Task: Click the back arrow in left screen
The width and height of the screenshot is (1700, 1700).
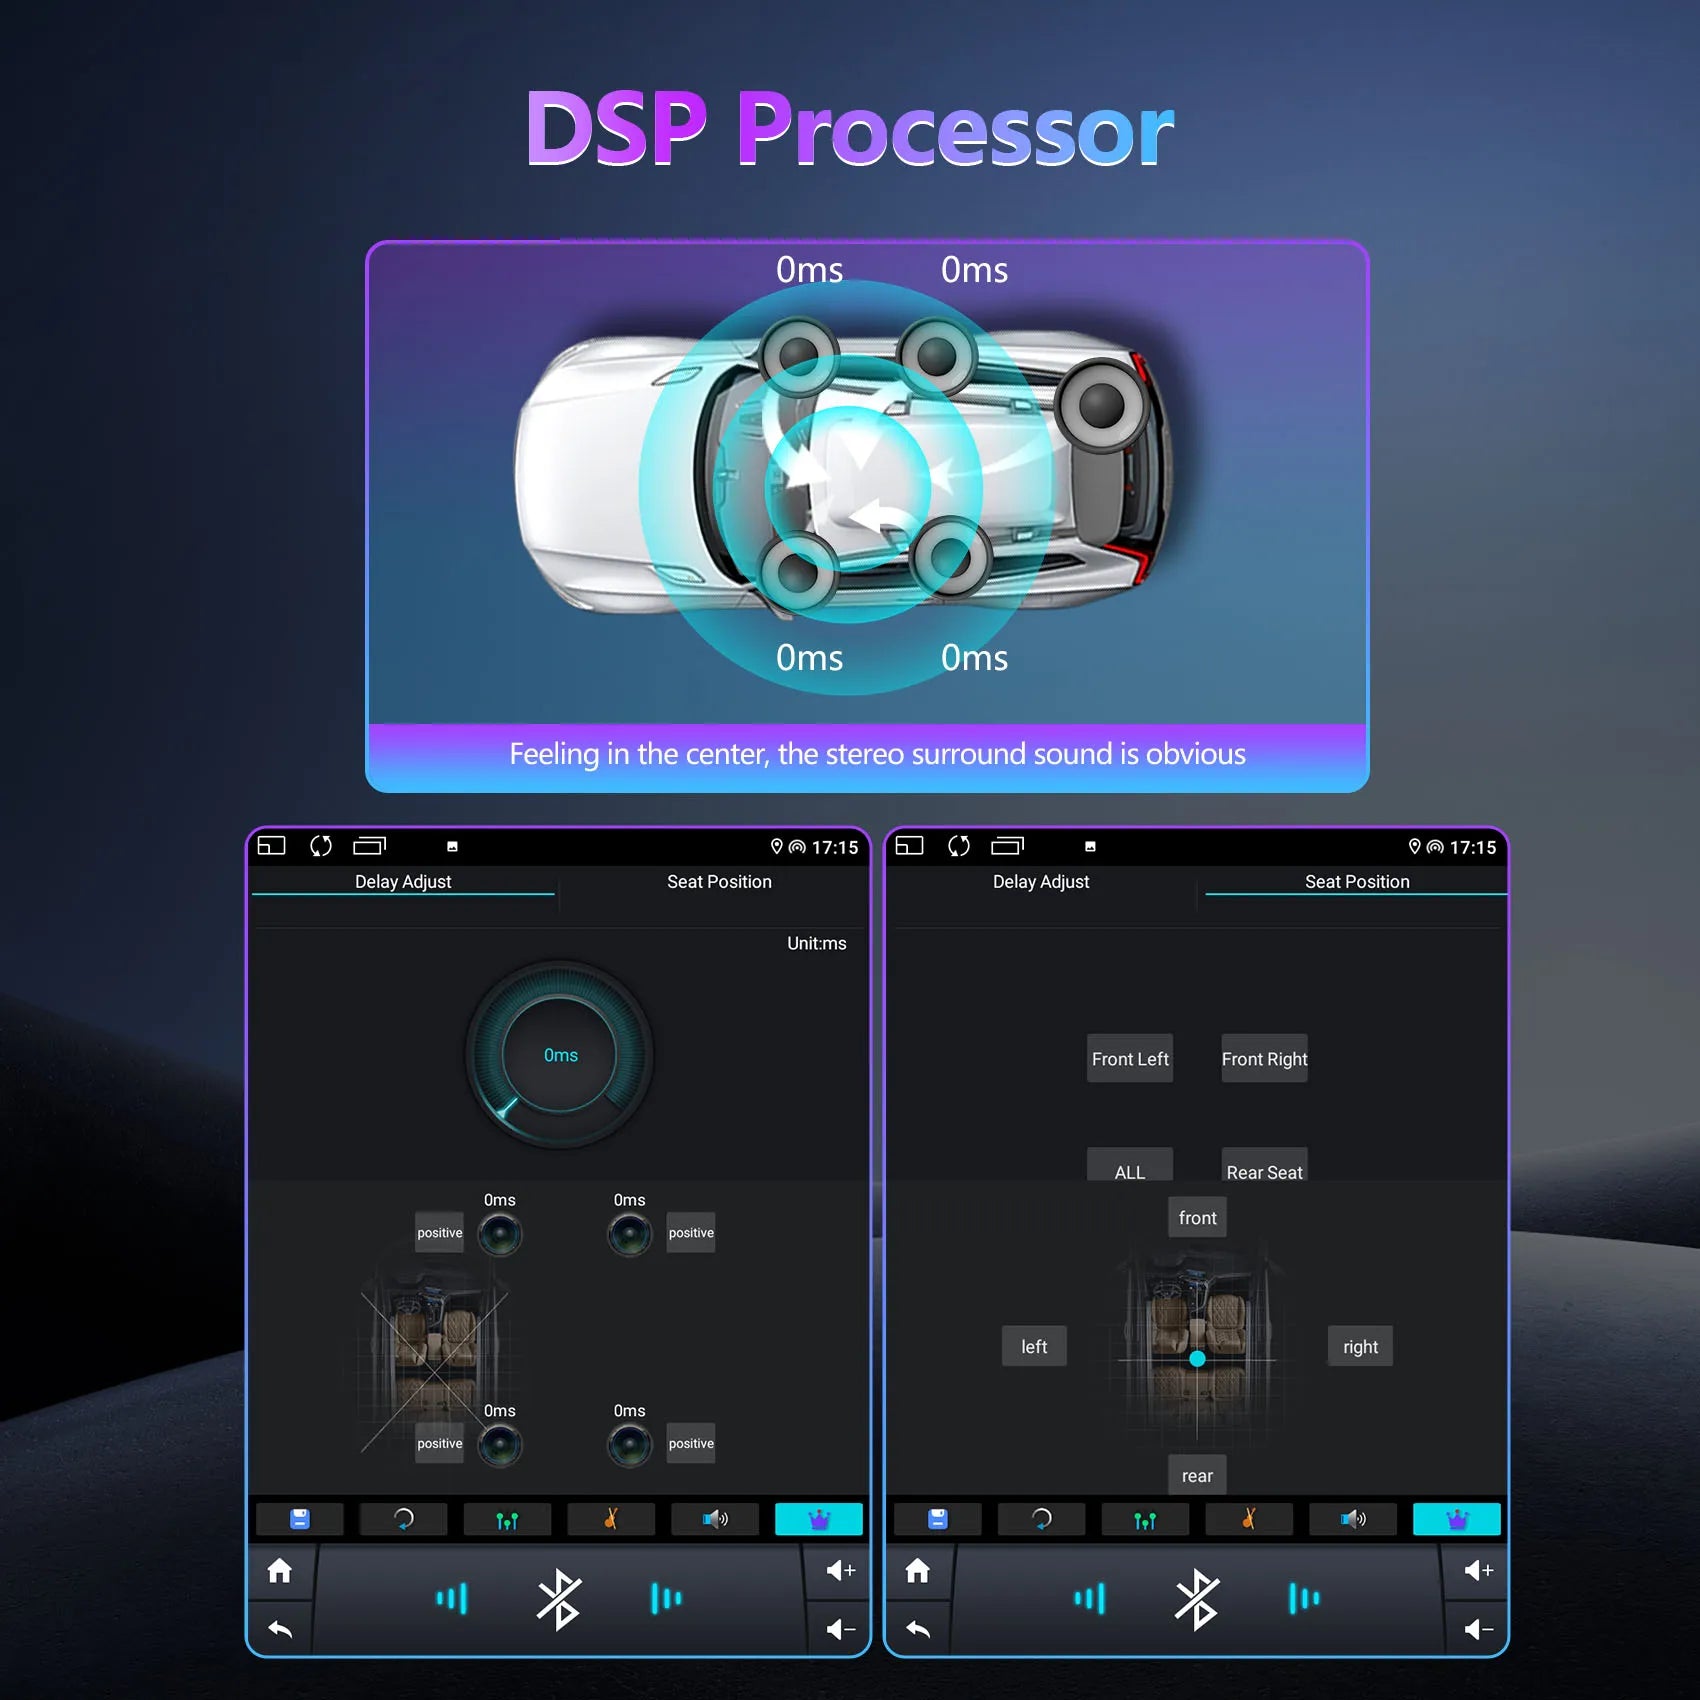Action: click(x=280, y=1629)
